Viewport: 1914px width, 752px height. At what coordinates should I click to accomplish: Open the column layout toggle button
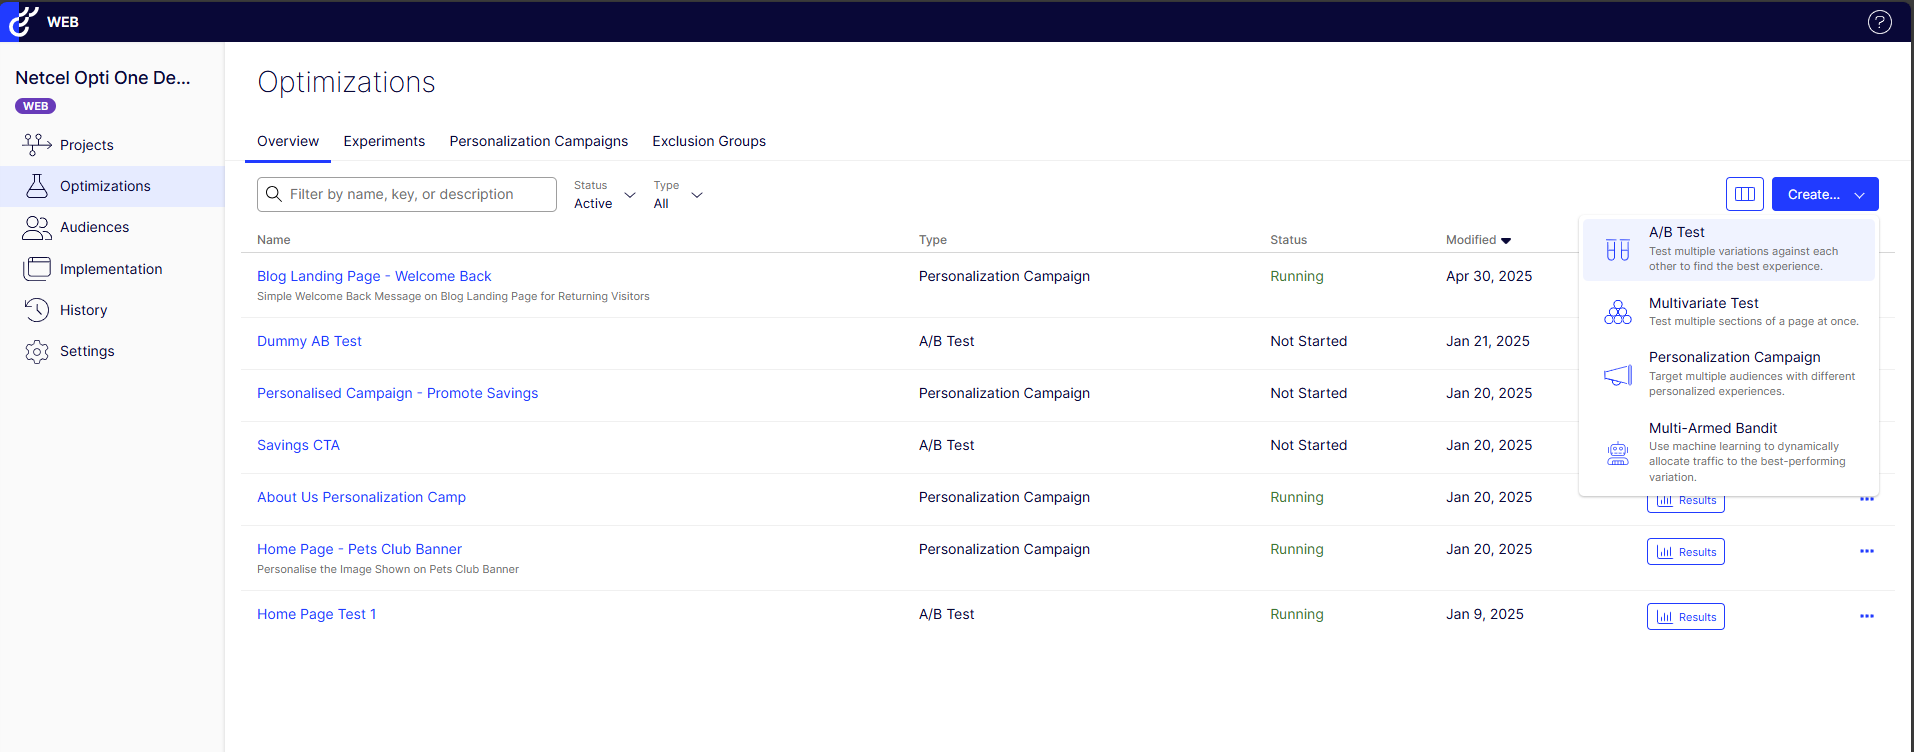point(1745,194)
